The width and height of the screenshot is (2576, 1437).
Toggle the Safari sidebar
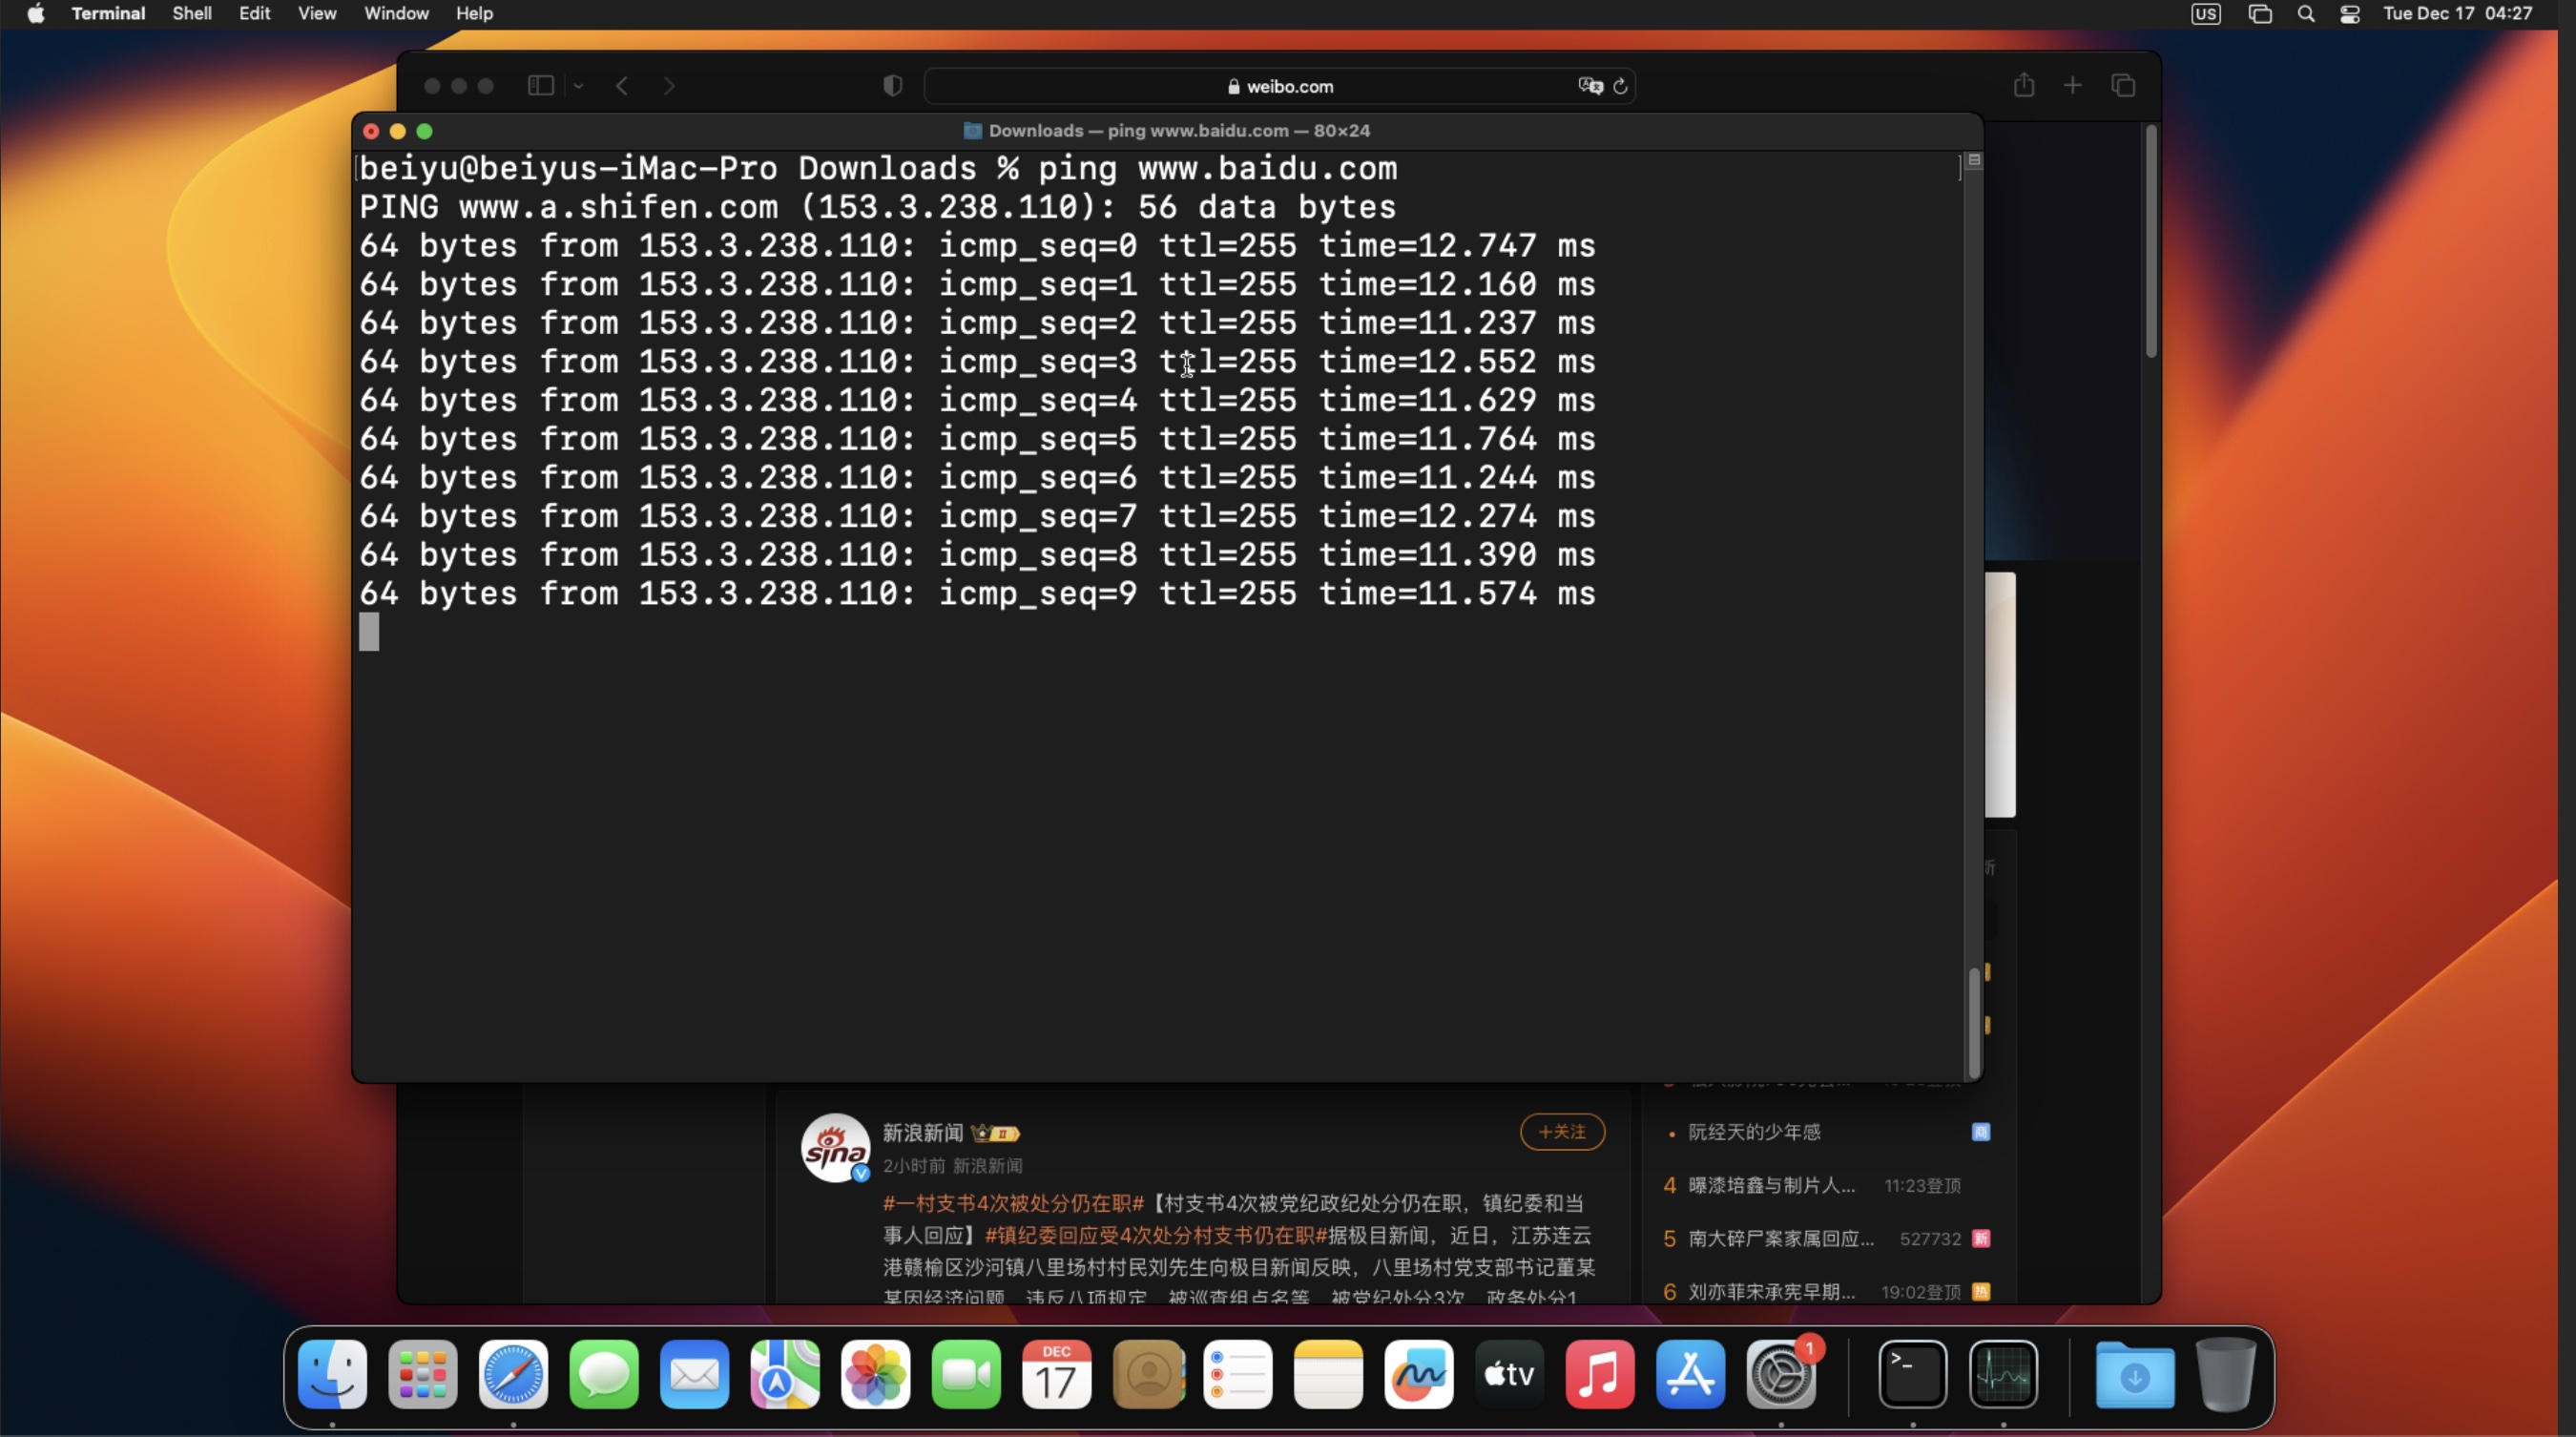[x=541, y=86]
